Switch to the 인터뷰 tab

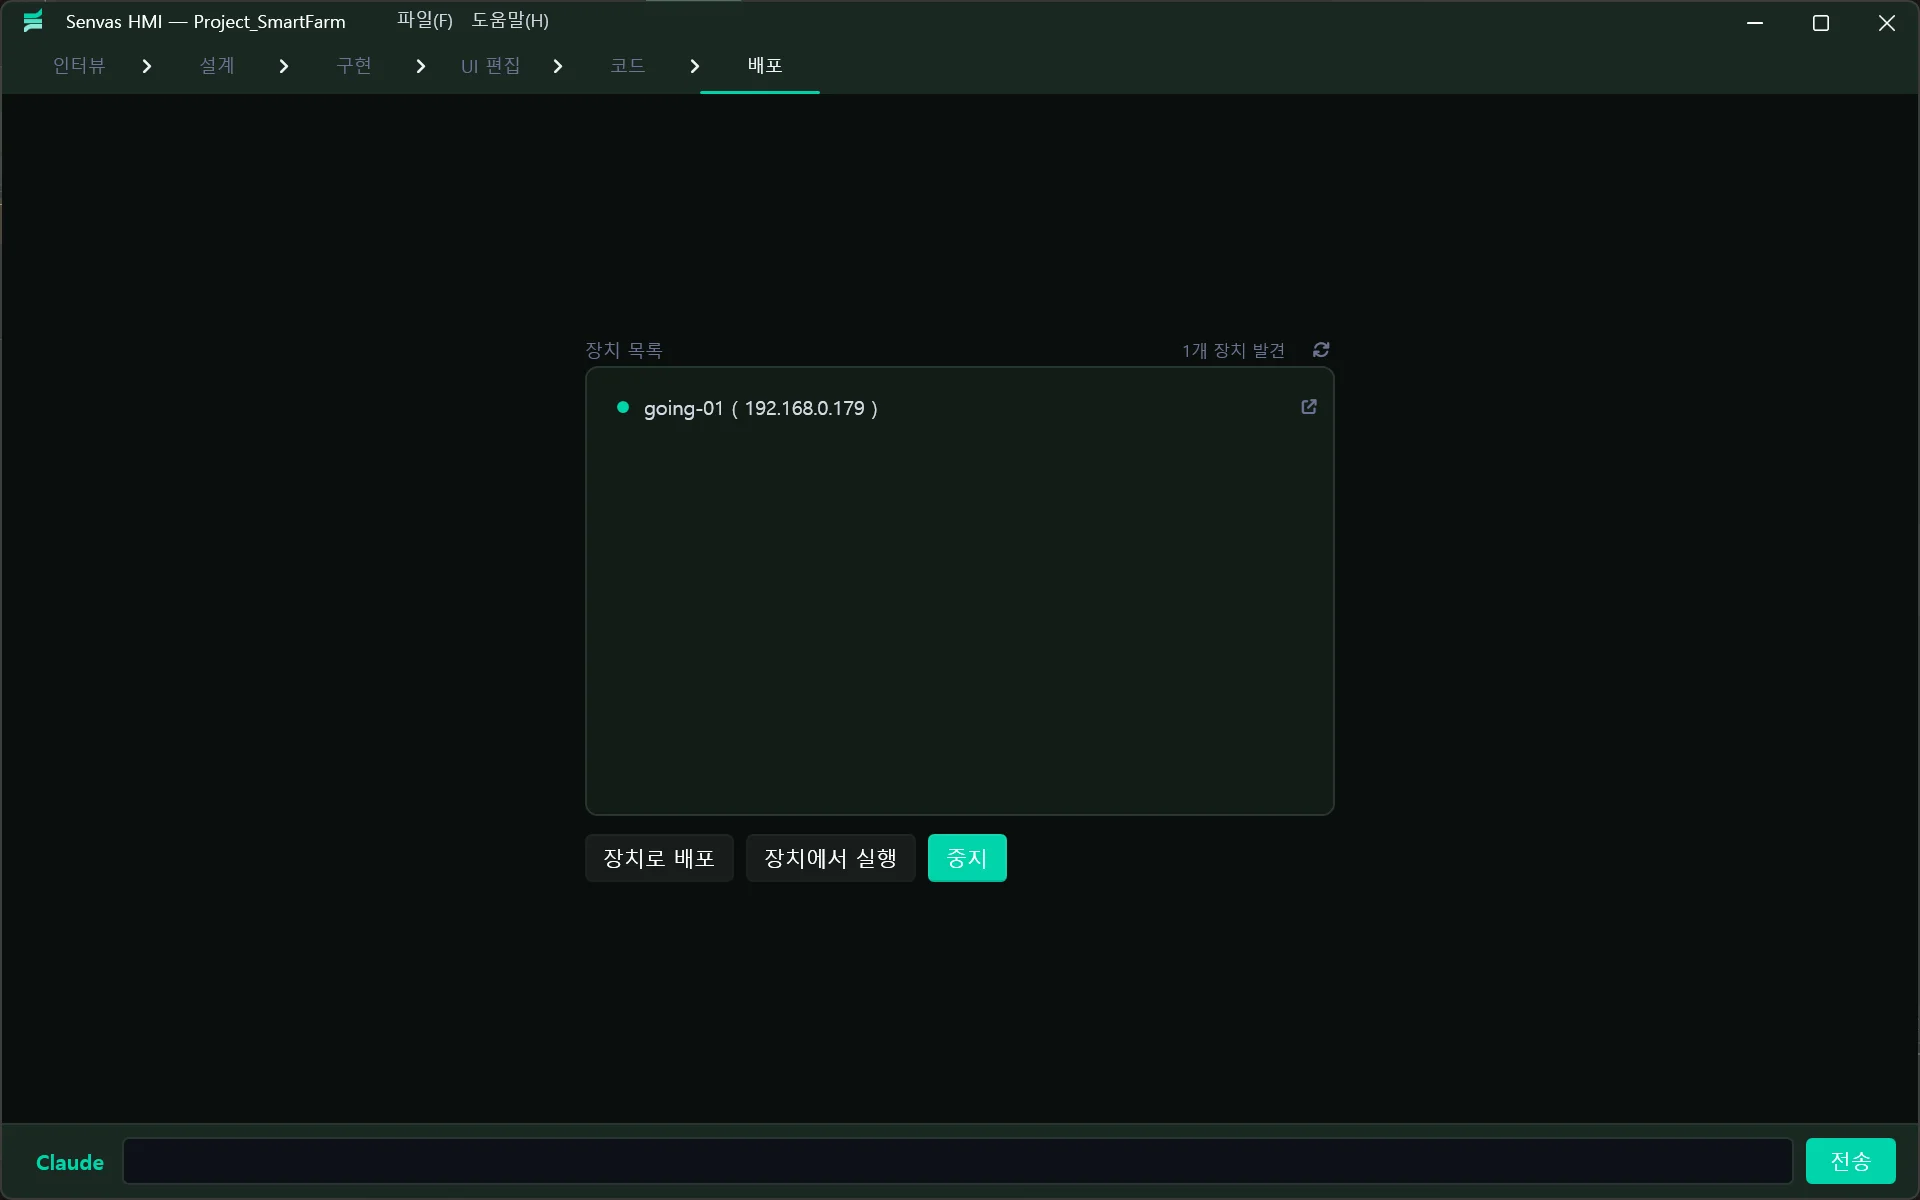[79, 66]
